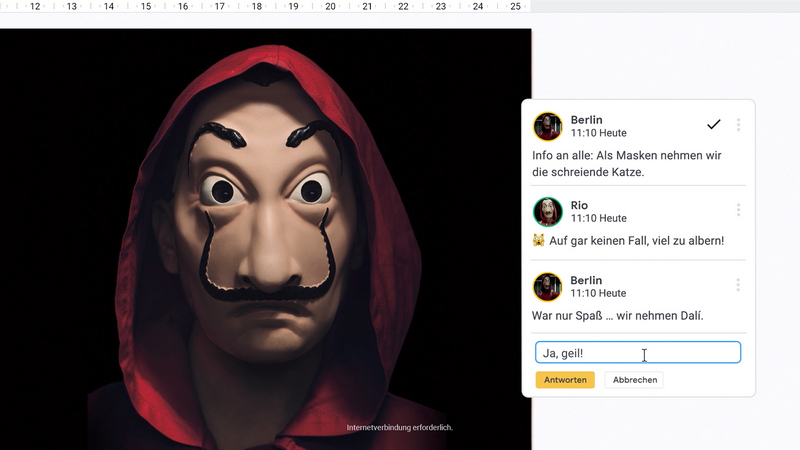Click the reply 'War nur Spaß … wir nehmen Dalí.'
This screenshot has height=450, width=800.
[617, 315]
